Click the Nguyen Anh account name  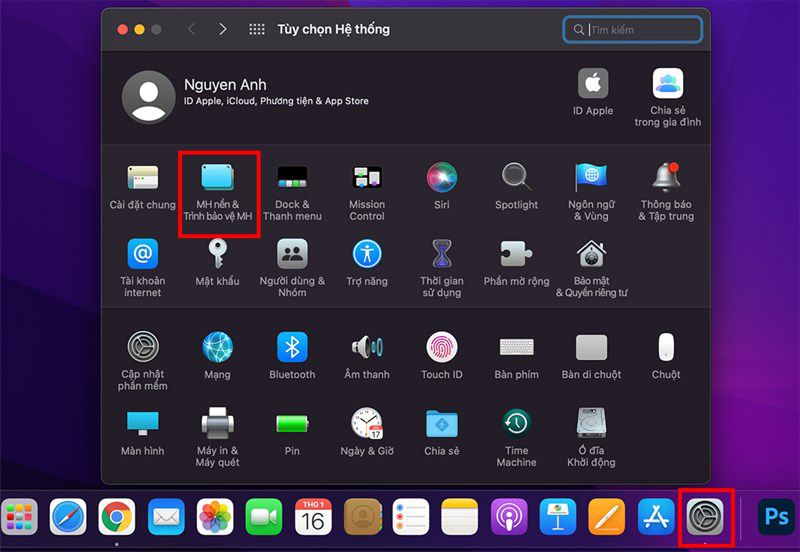pos(225,85)
